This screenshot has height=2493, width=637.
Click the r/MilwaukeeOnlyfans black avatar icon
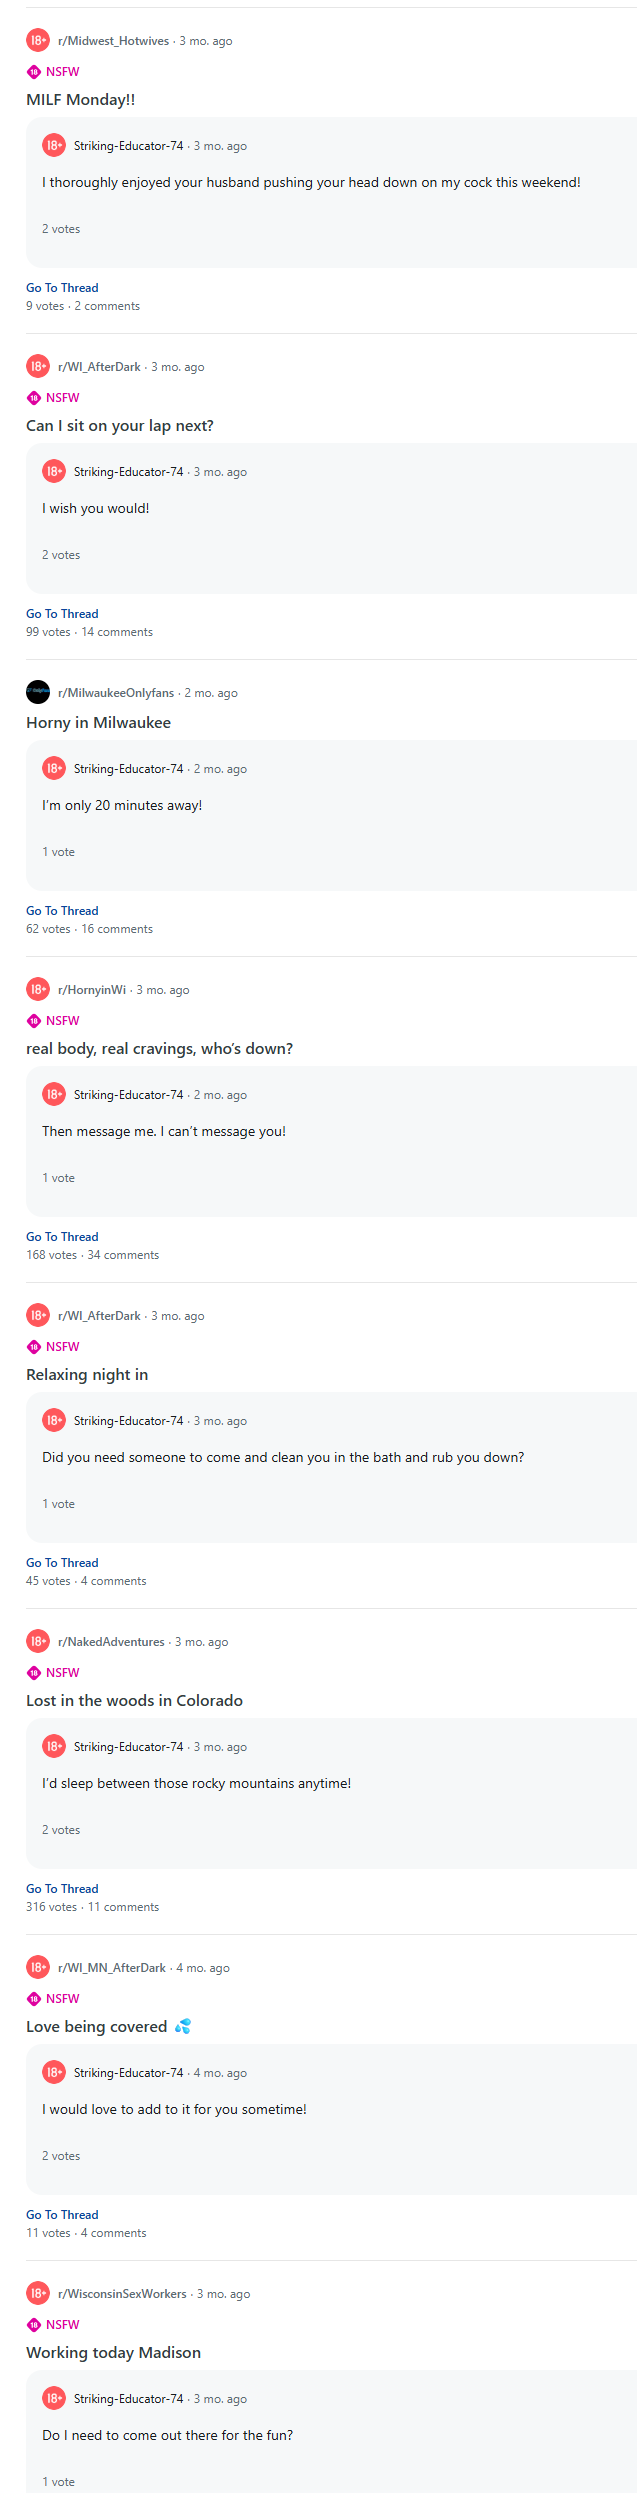pos(38,692)
